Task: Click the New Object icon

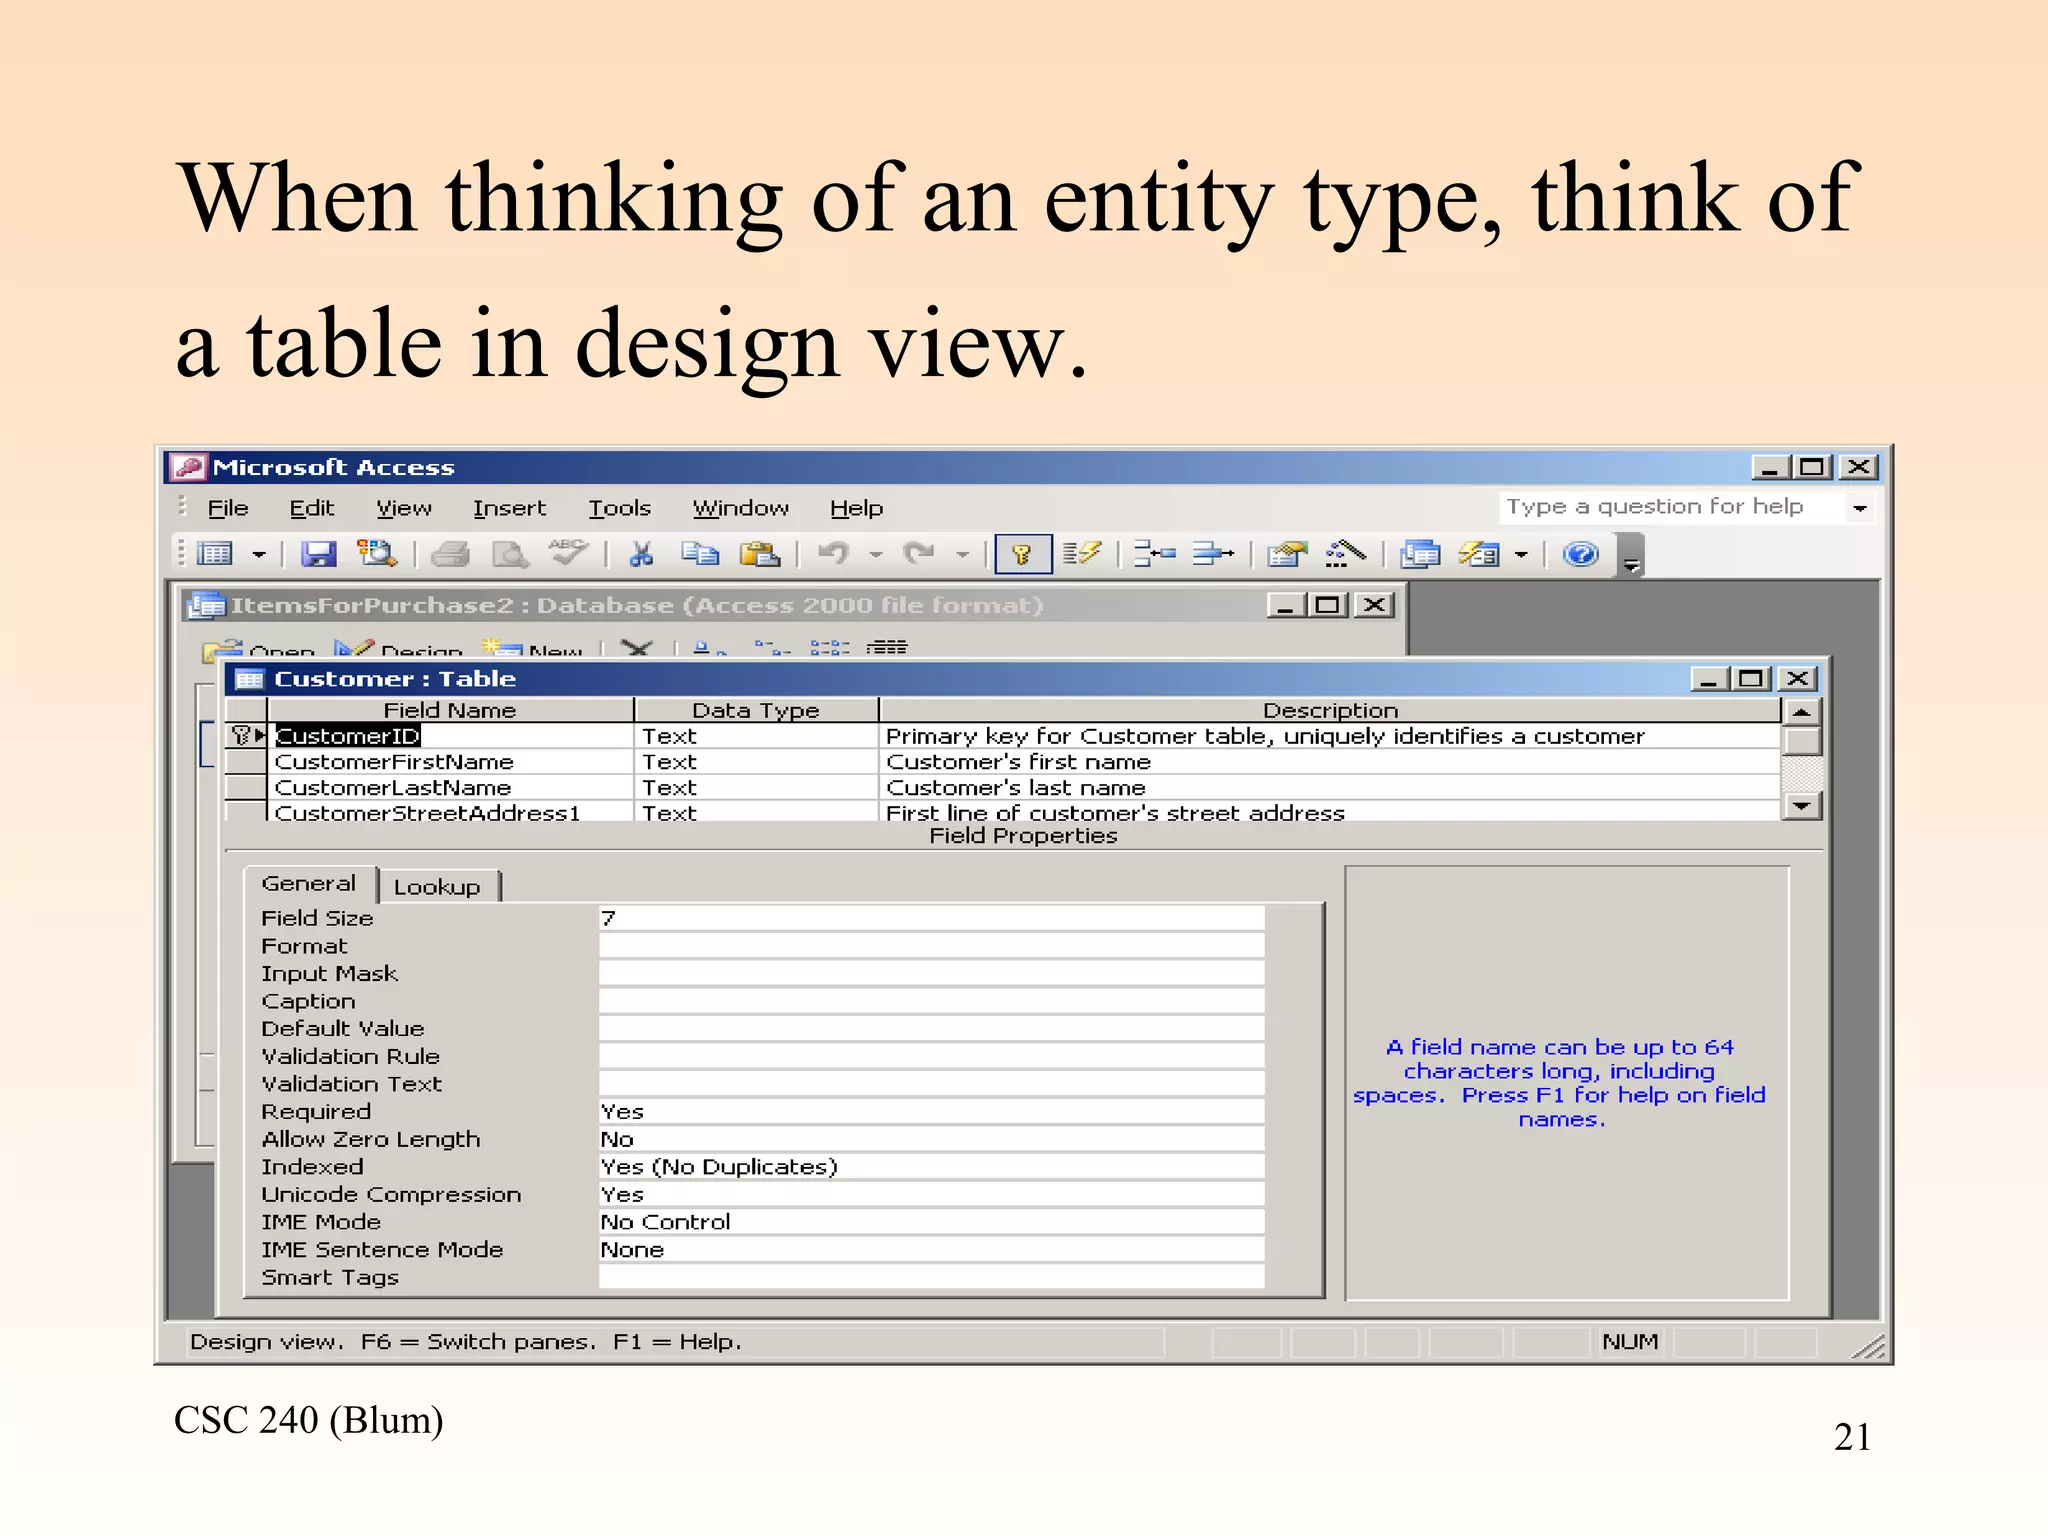Action: click(1479, 553)
